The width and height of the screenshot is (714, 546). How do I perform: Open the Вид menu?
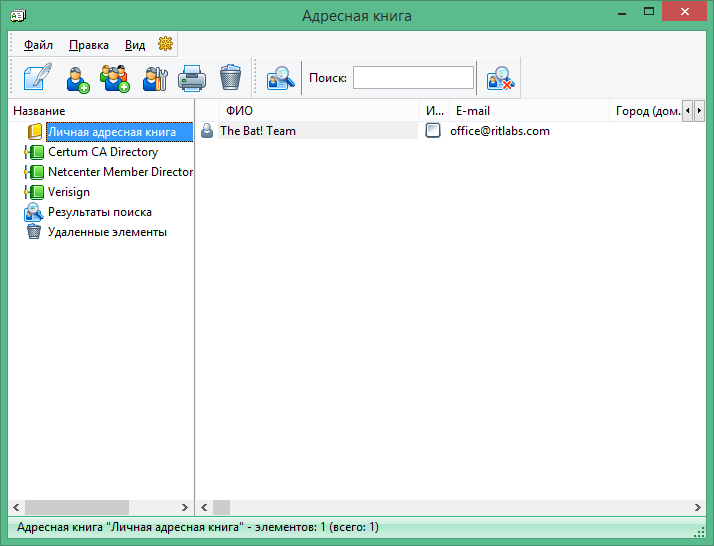[x=135, y=45]
